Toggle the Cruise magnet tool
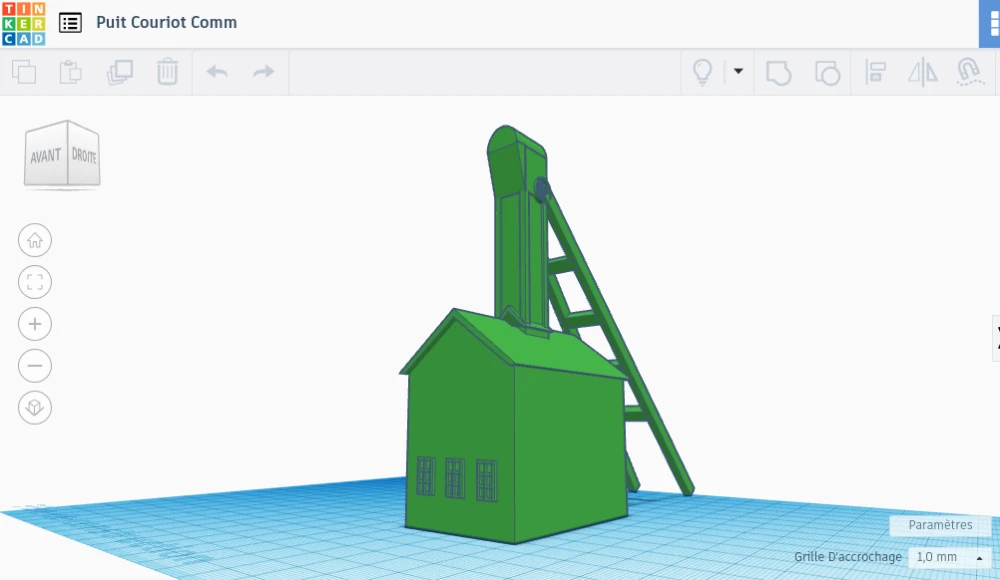This screenshot has width=1000, height=580. pyautogui.click(x=968, y=72)
